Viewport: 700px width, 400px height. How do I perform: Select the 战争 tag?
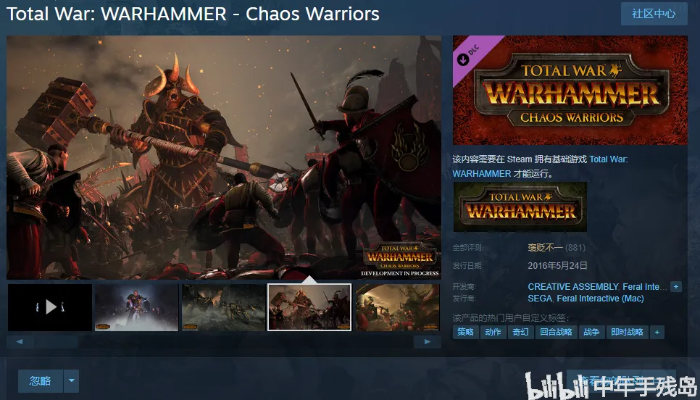pos(592,332)
